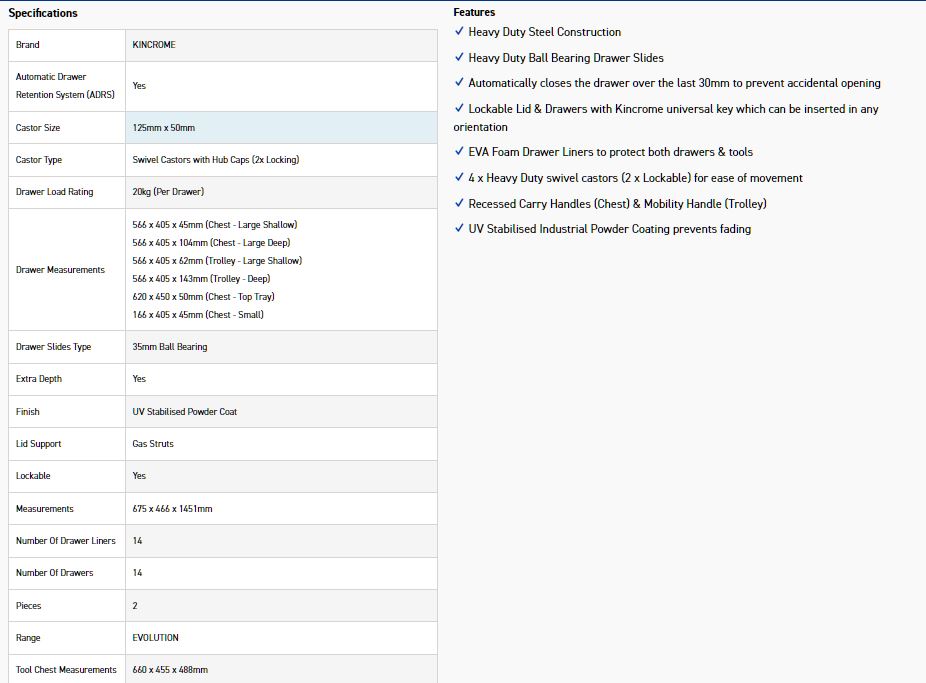
Task: Click the 675 x 466 x 1451mm measurements value
Action: (x=172, y=509)
